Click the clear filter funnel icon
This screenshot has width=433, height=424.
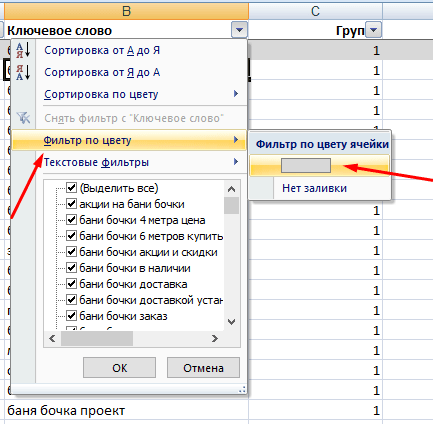coord(23,118)
